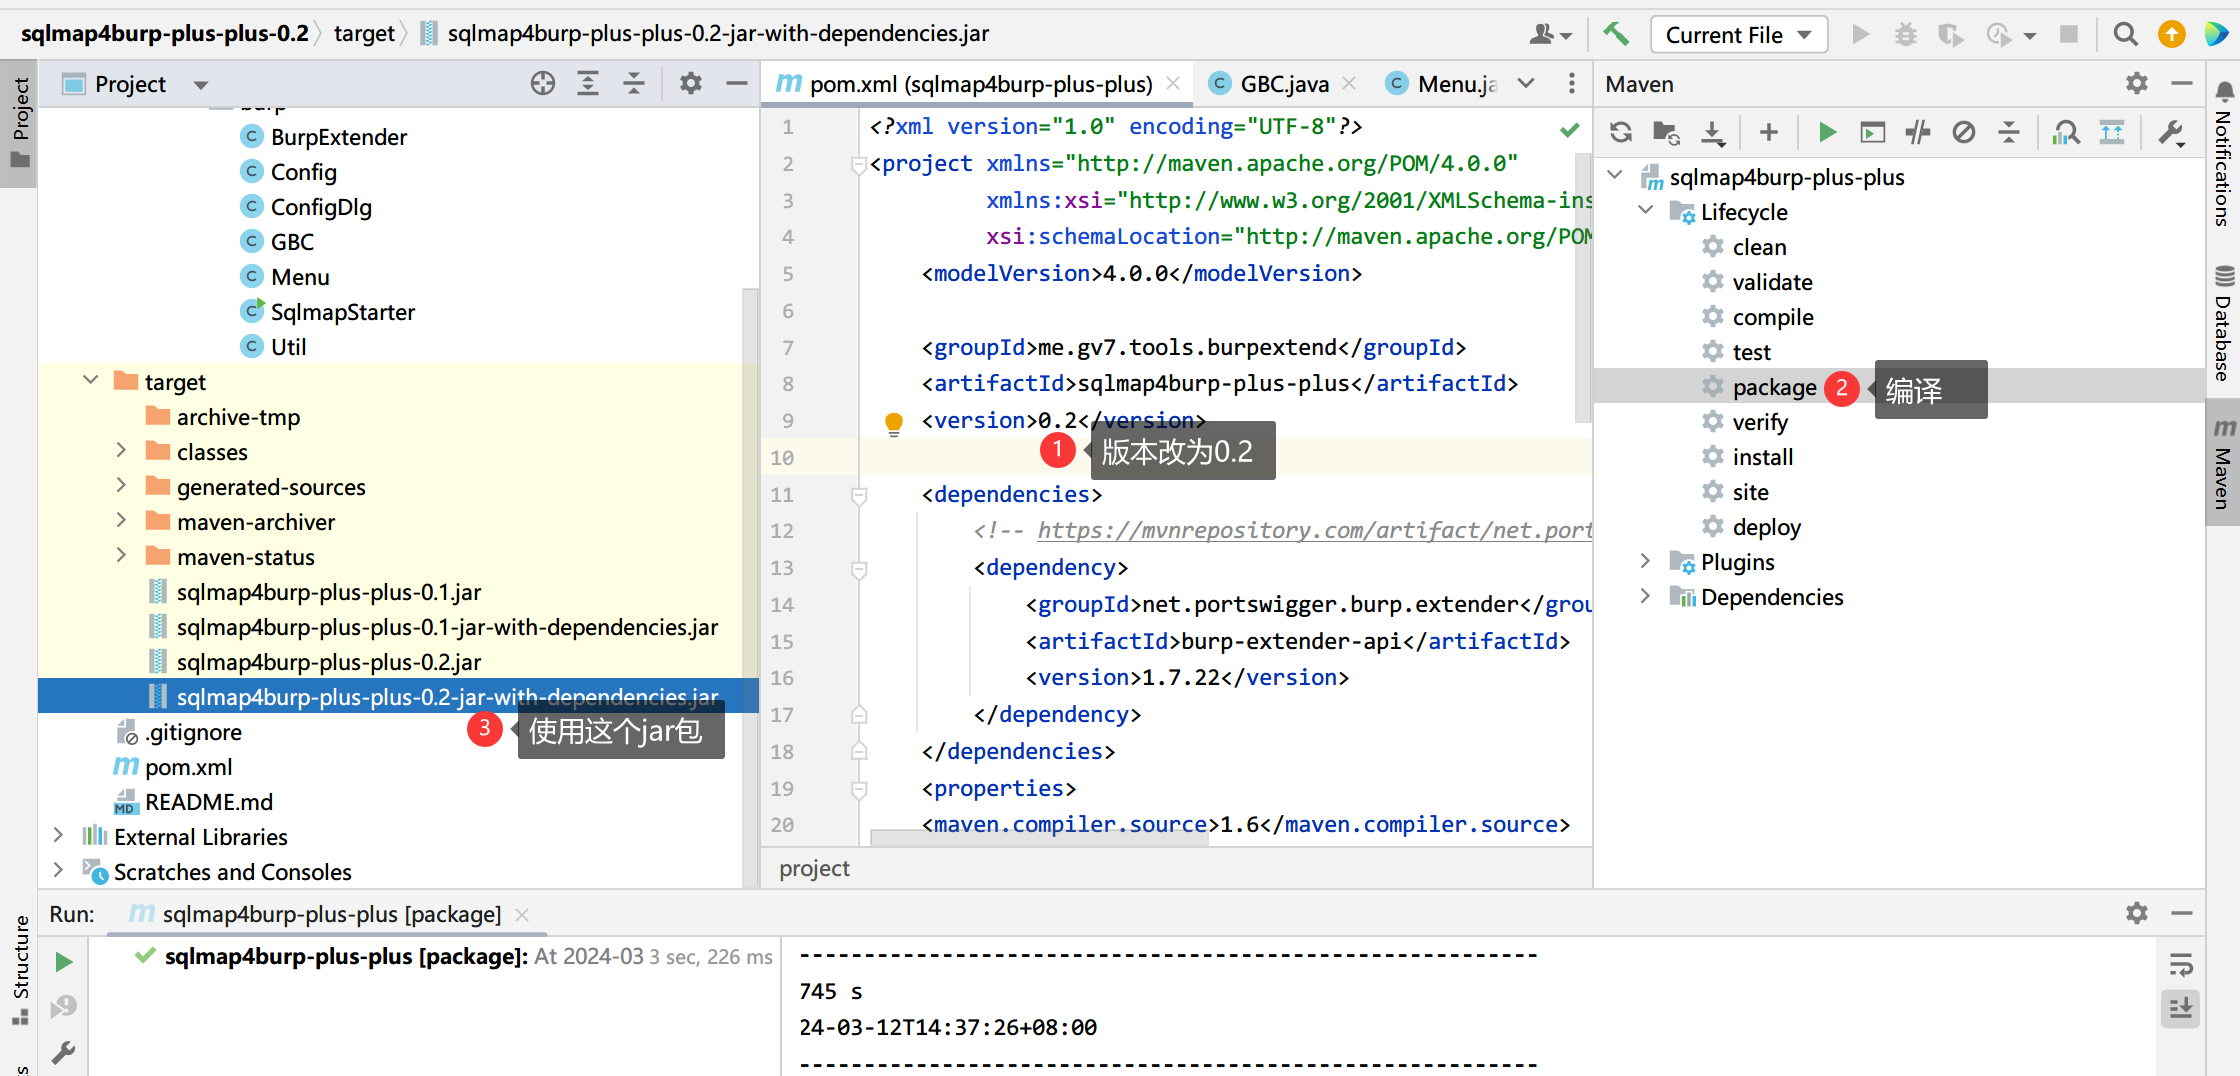The width and height of the screenshot is (2240, 1076).
Task: Expand the Maven Dependencies node
Action: pyautogui.click(x=1646, y=596)
